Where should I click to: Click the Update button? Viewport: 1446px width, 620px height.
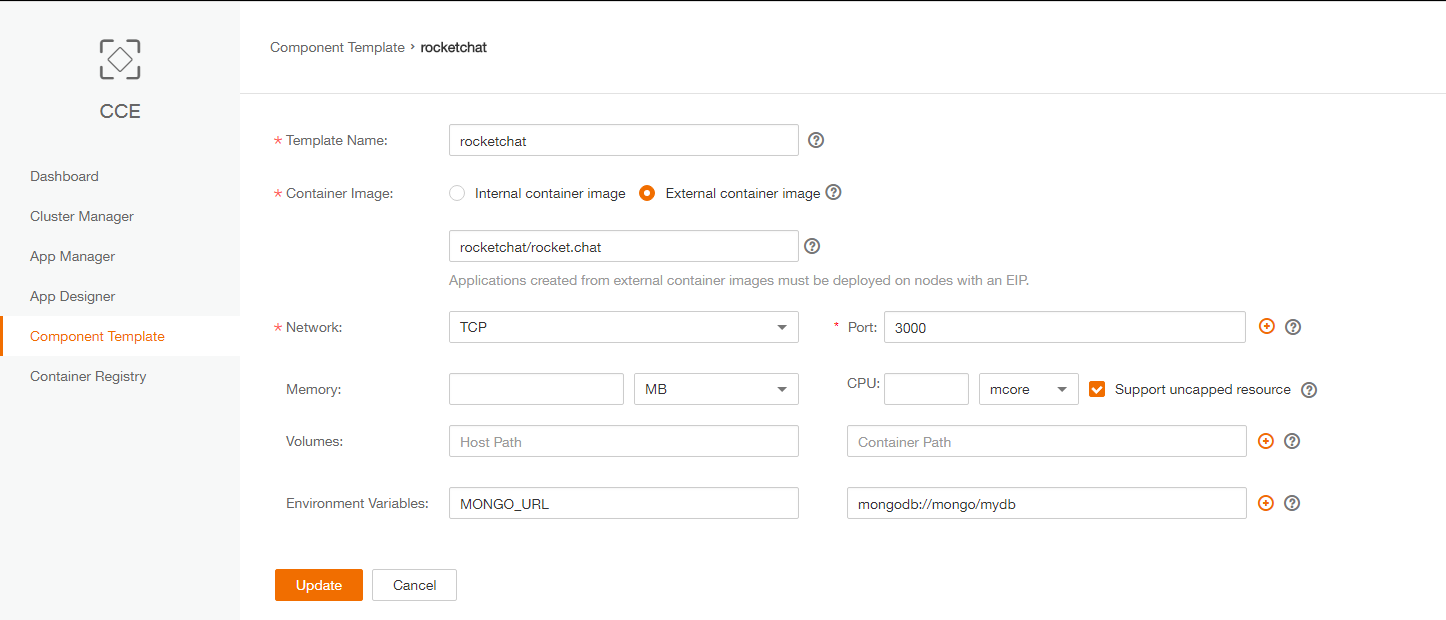[x=319, y=585]
